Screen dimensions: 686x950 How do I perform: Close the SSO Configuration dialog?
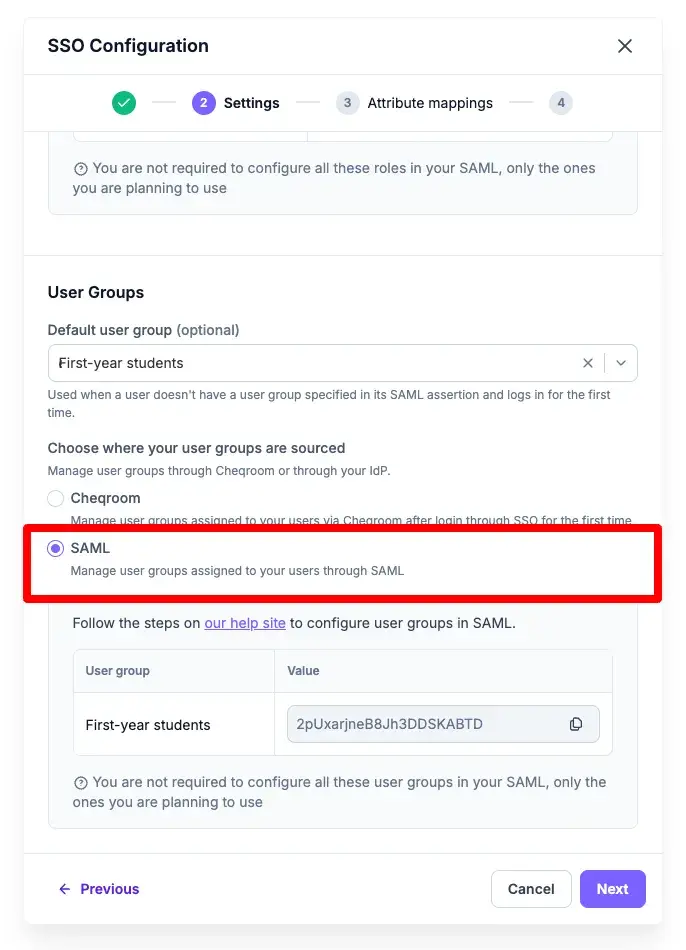click(x=625, y=46)
